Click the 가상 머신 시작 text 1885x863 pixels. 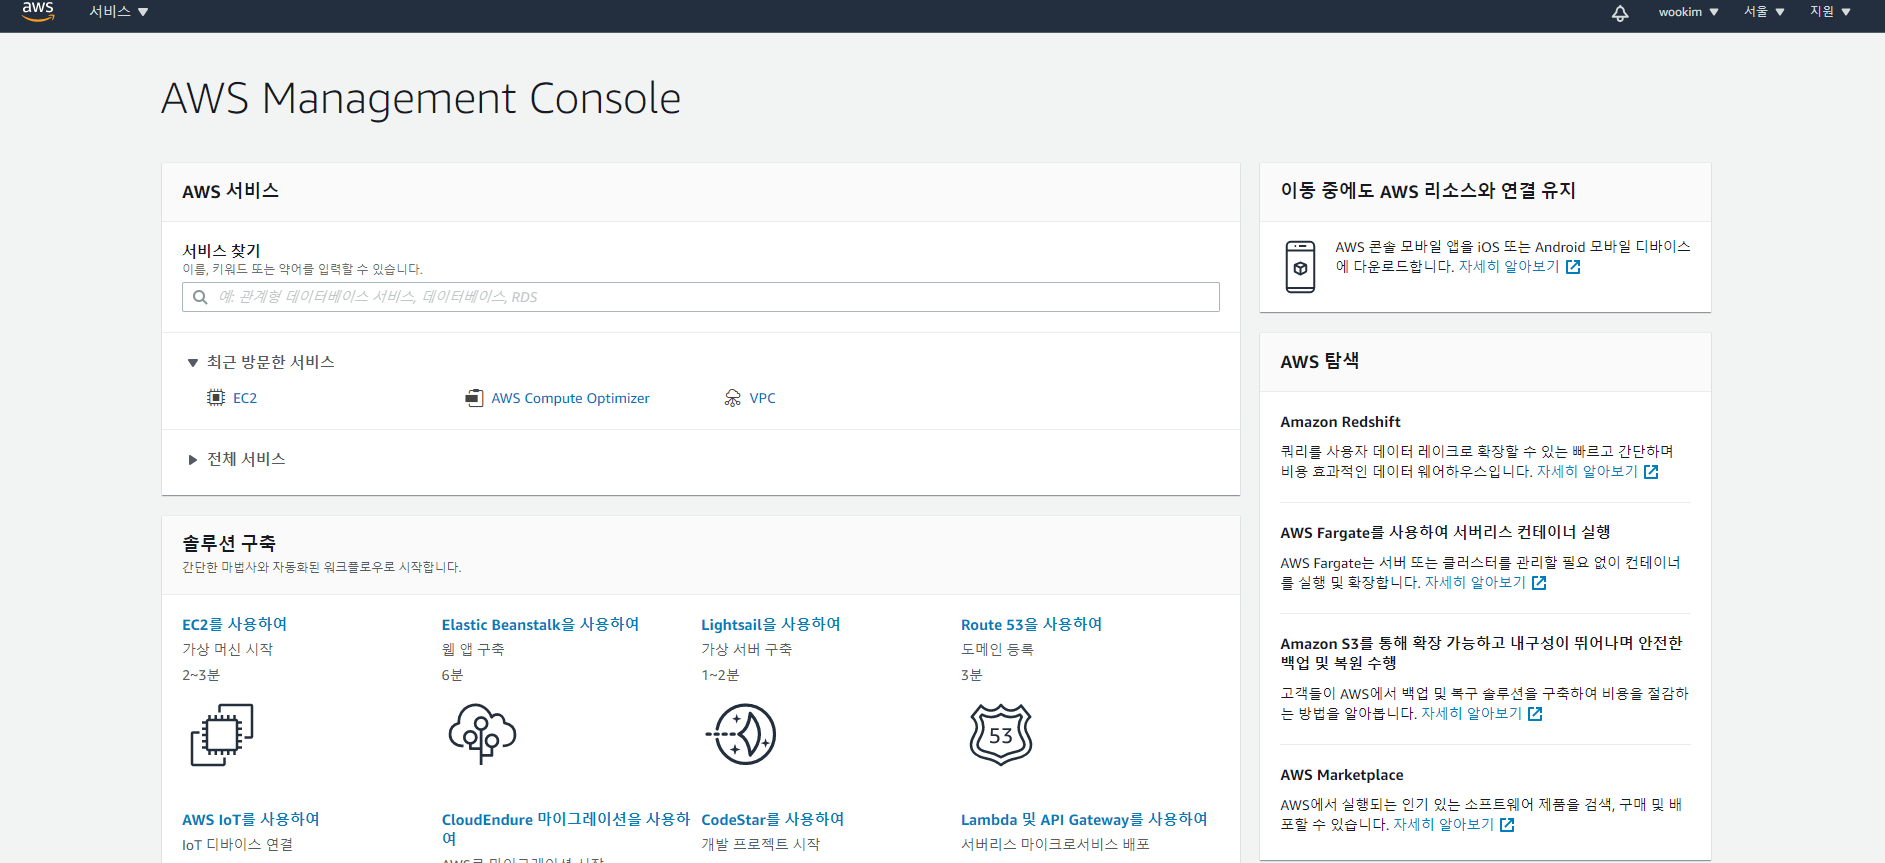coord(227,650)
